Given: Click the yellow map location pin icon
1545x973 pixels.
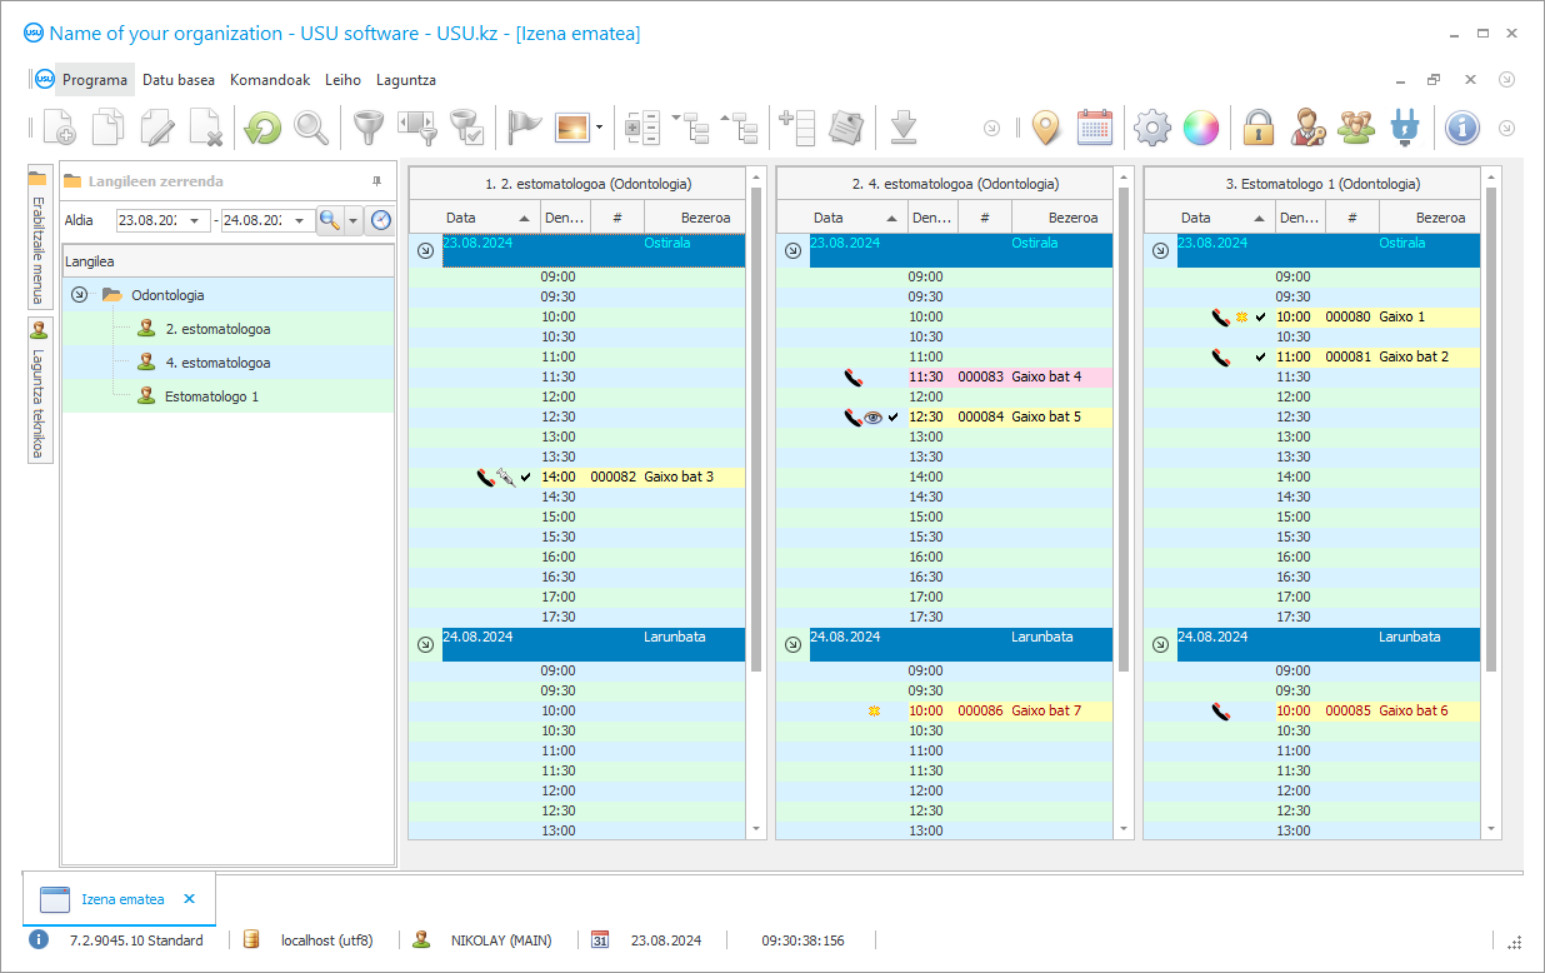Looking at the screenshot, I should (1045, 128).
